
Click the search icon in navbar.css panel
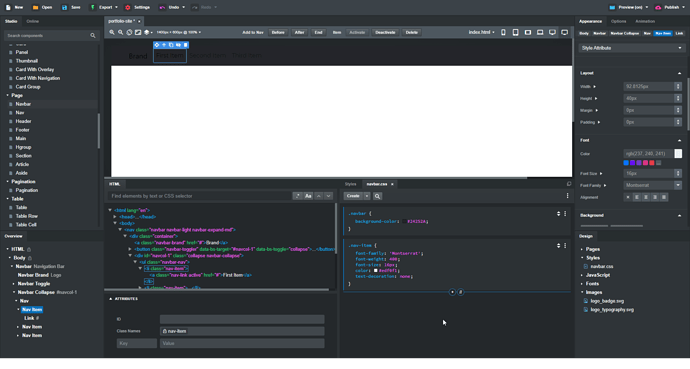(x=377, y=196)
